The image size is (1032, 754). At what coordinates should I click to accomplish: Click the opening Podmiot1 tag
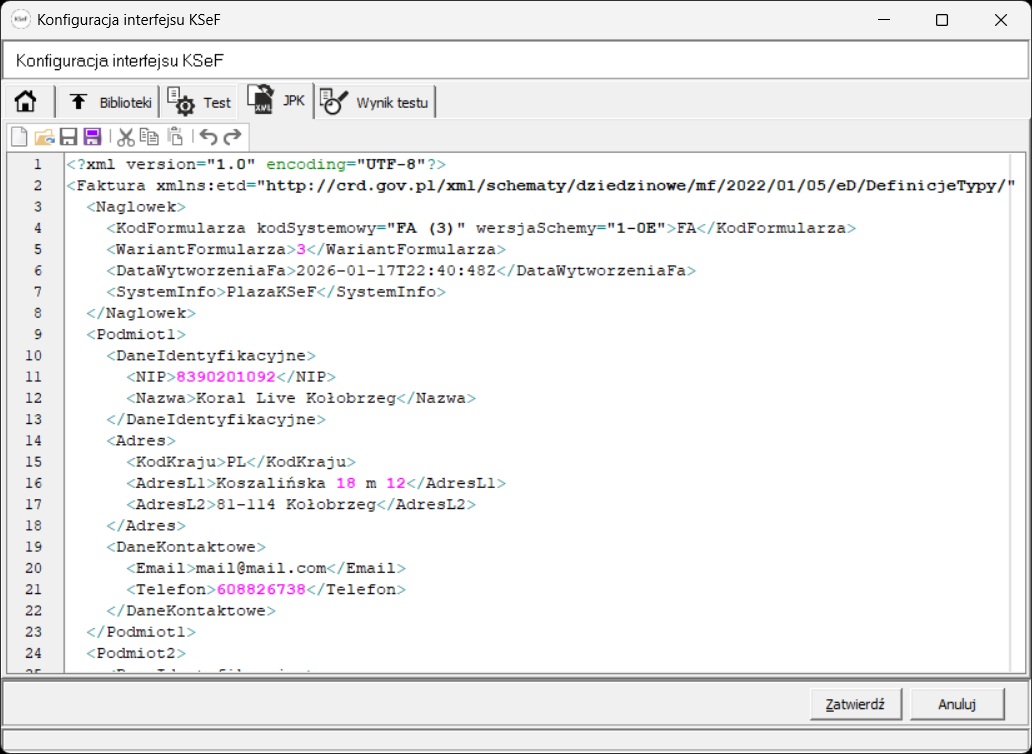tap(136, 334)
